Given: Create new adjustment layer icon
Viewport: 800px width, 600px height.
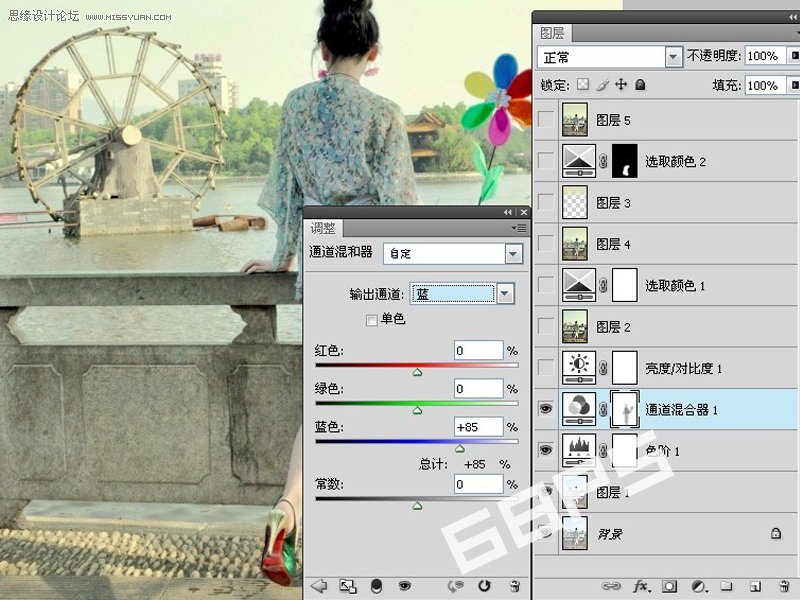Looking at the screenshot, I should [698, 586].
